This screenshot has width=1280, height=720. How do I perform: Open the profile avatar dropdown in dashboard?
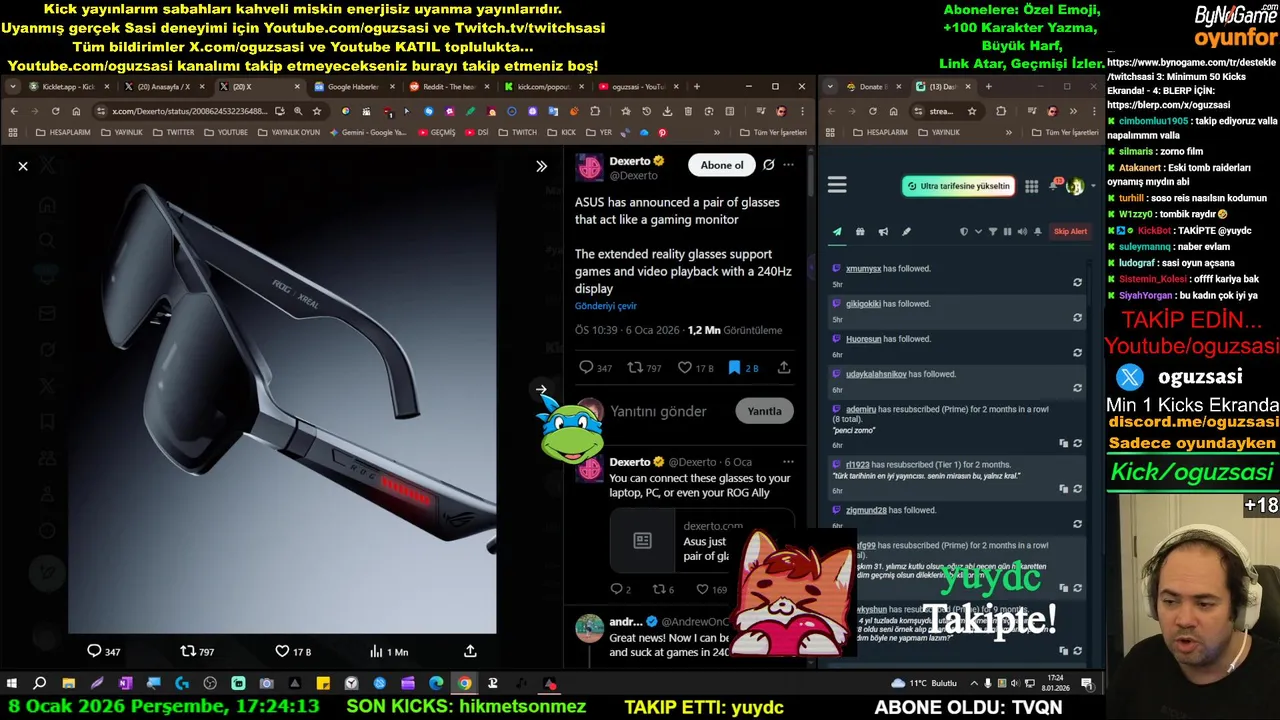coord(1078,186)
